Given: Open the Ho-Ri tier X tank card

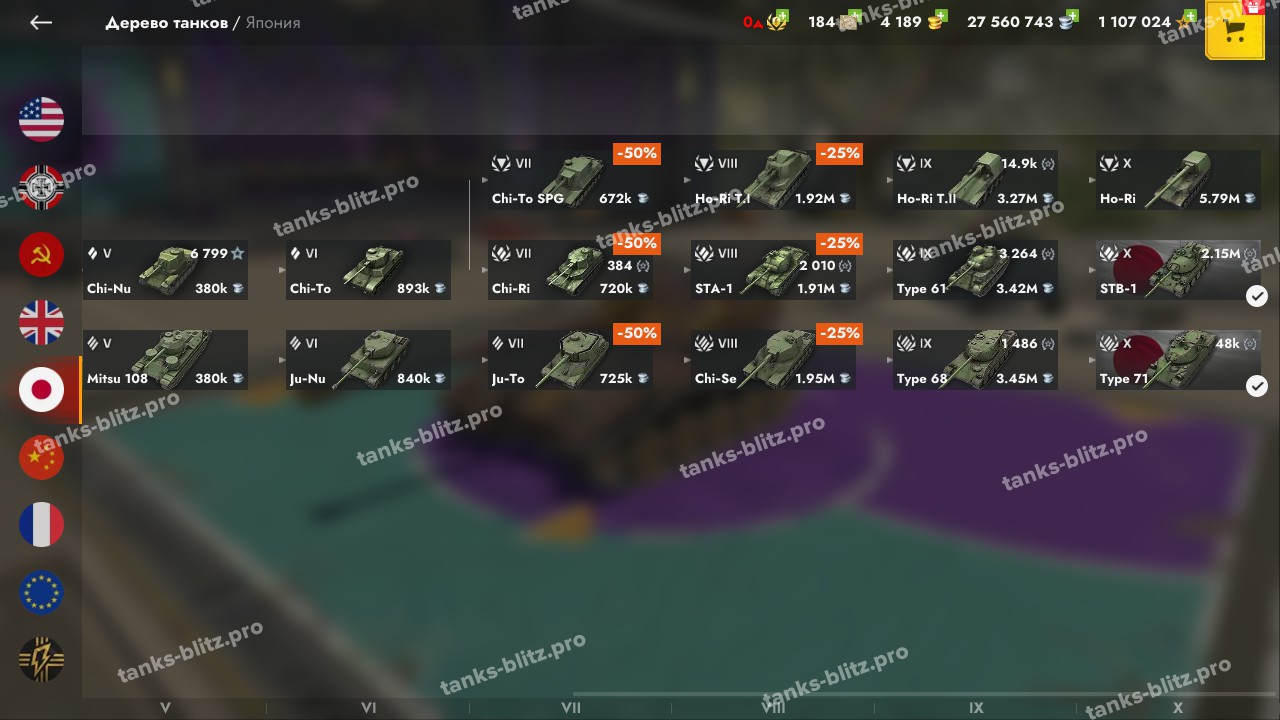Looking at the screenshot, I should 1178,180.
